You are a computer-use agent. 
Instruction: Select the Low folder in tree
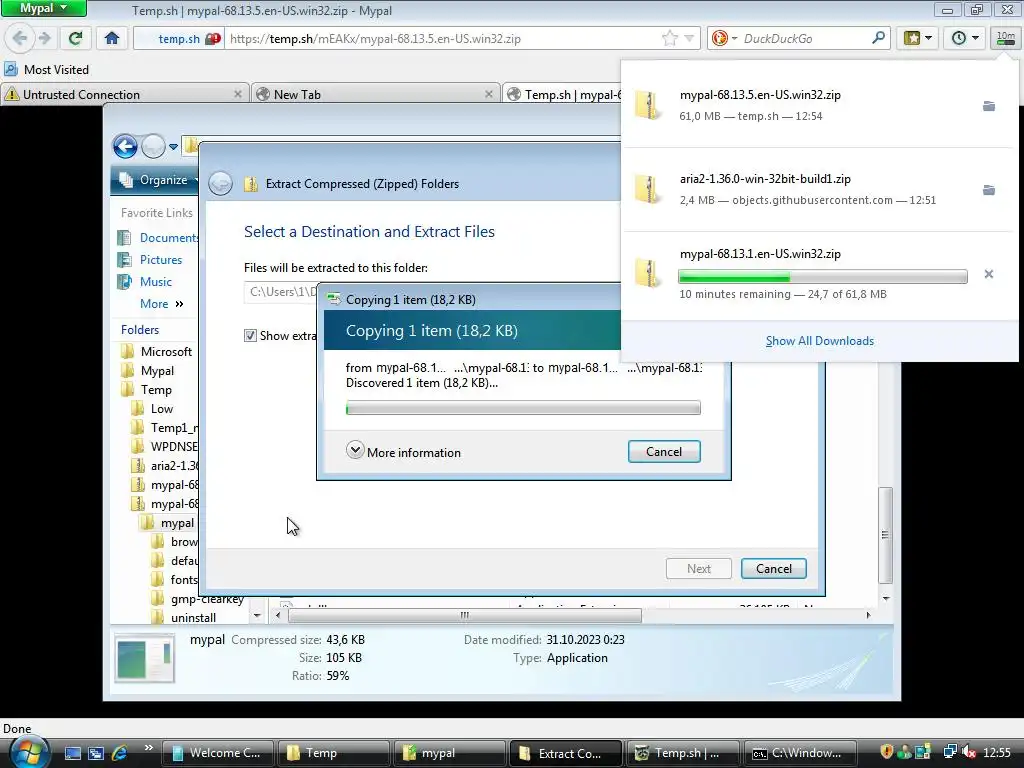pyautogui.click(x=152, y=409)
